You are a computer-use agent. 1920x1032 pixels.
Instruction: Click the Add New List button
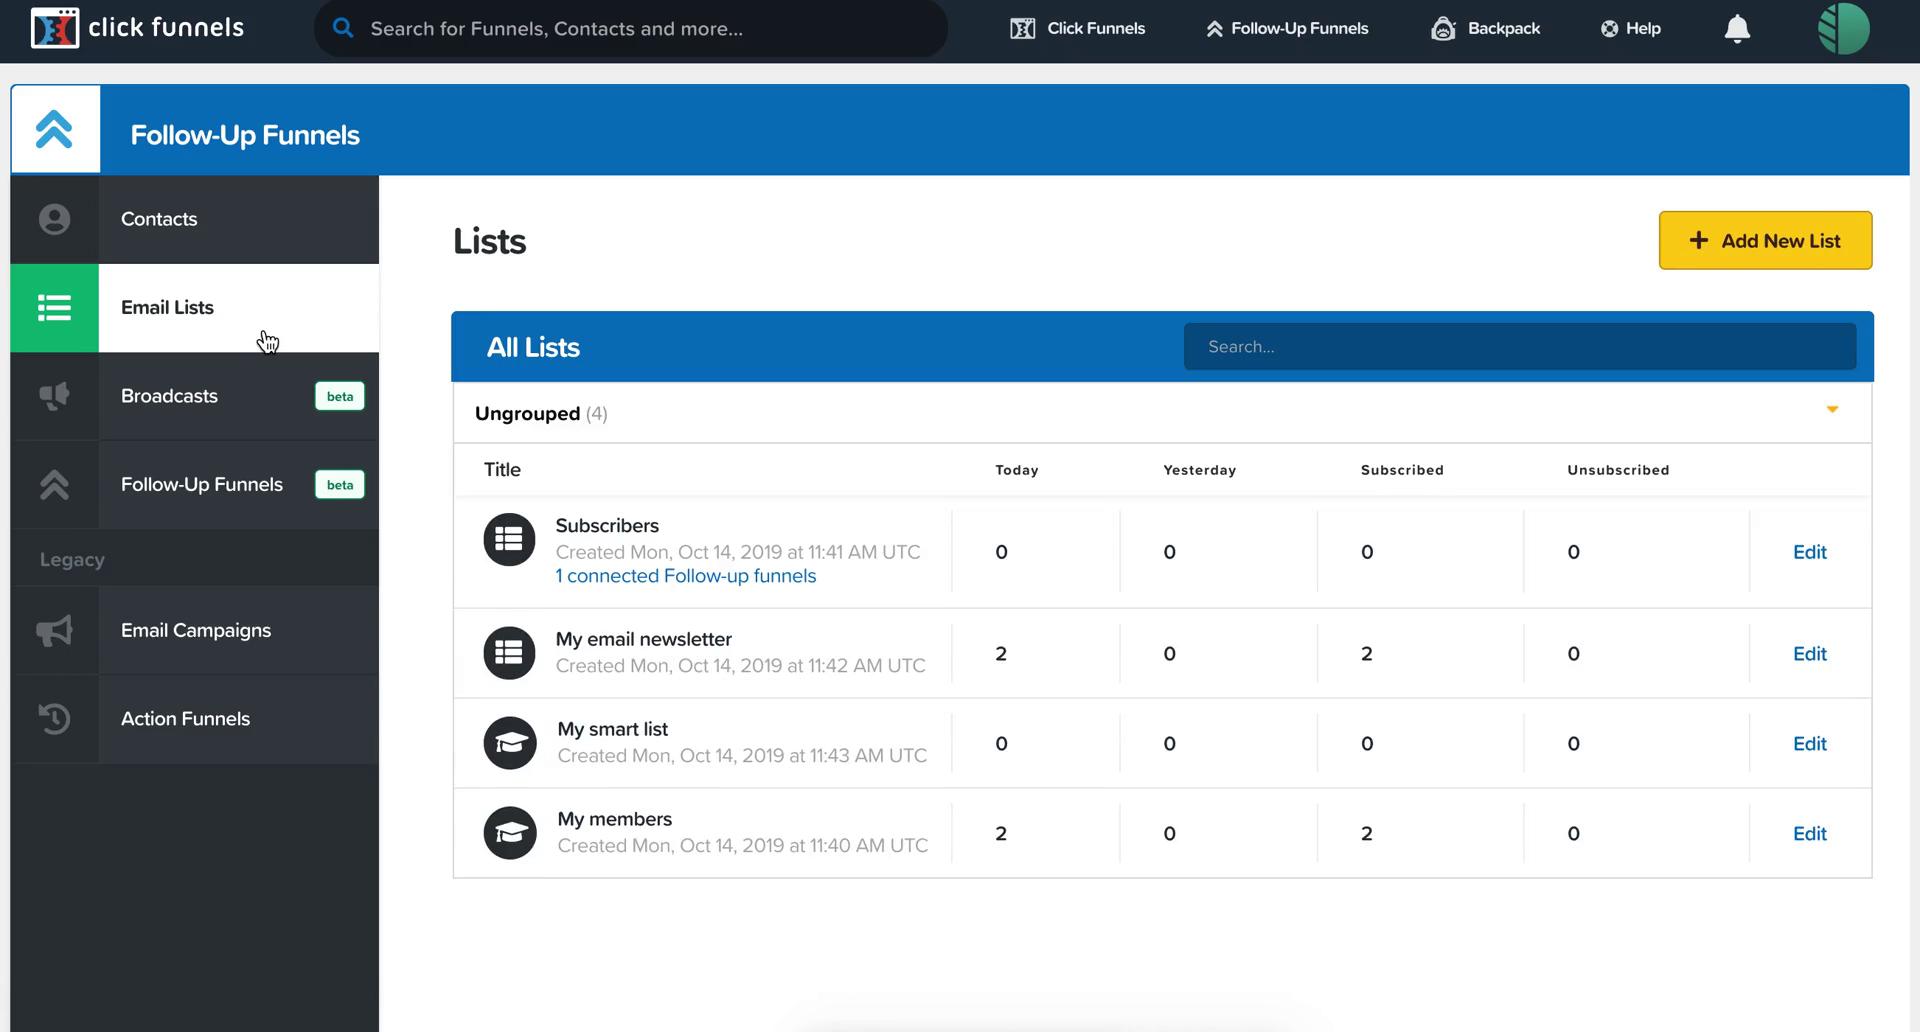(1765, 240)
